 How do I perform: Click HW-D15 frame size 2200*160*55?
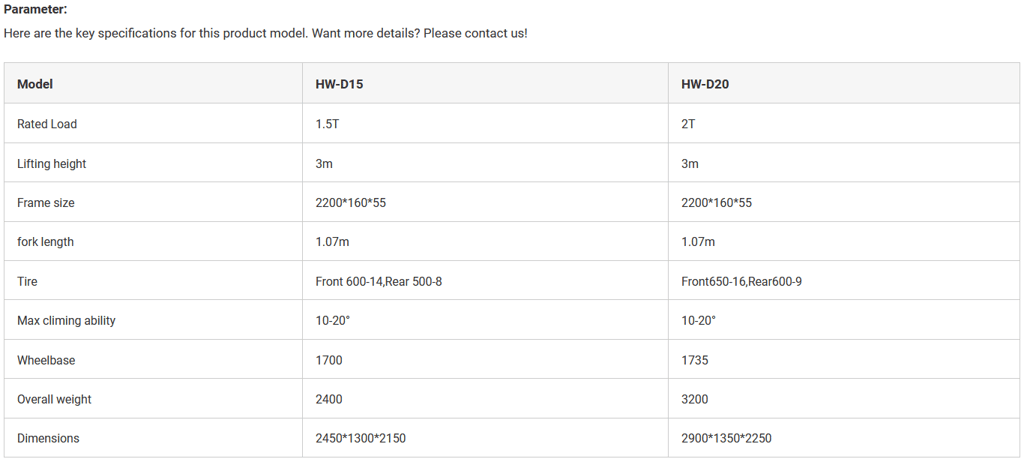pos(351,202)
